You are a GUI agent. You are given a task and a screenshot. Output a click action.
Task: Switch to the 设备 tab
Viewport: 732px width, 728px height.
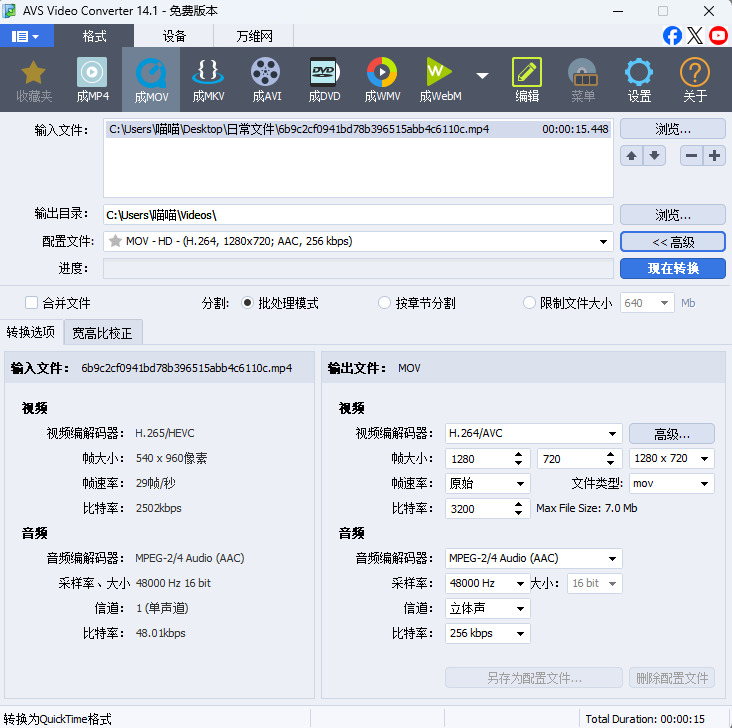point(174,36)
